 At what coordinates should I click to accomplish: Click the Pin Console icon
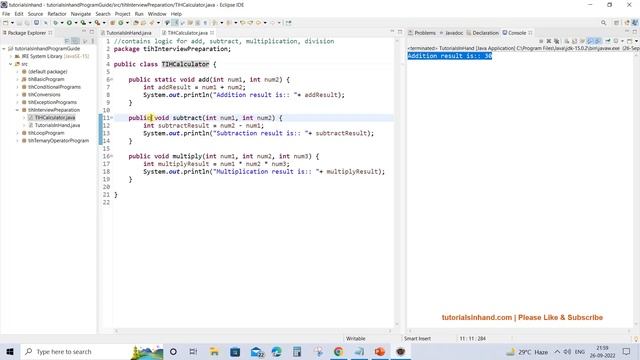tap(608, 41)
